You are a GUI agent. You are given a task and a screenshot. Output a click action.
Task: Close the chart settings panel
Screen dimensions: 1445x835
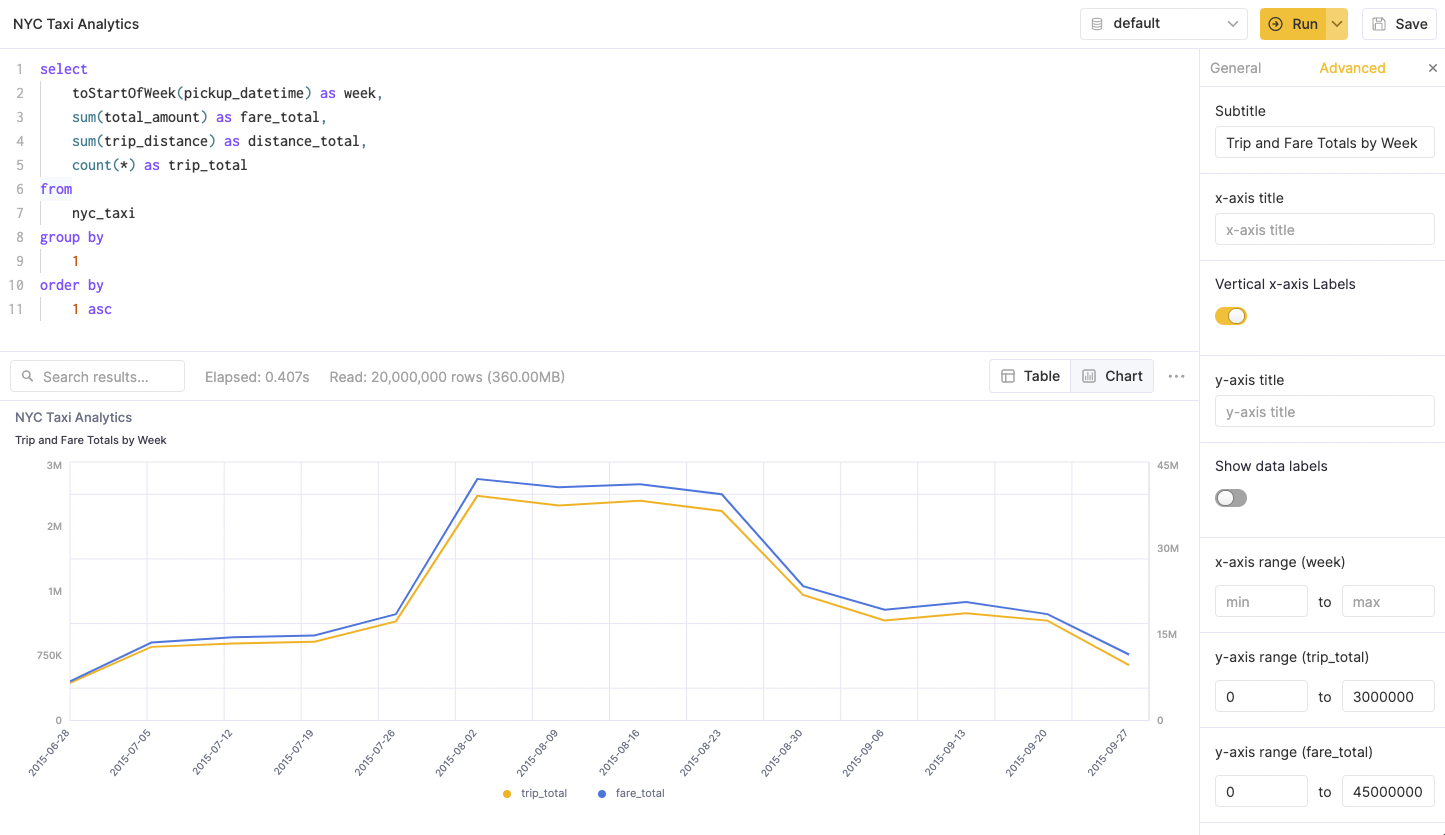tap(1432, 68)
